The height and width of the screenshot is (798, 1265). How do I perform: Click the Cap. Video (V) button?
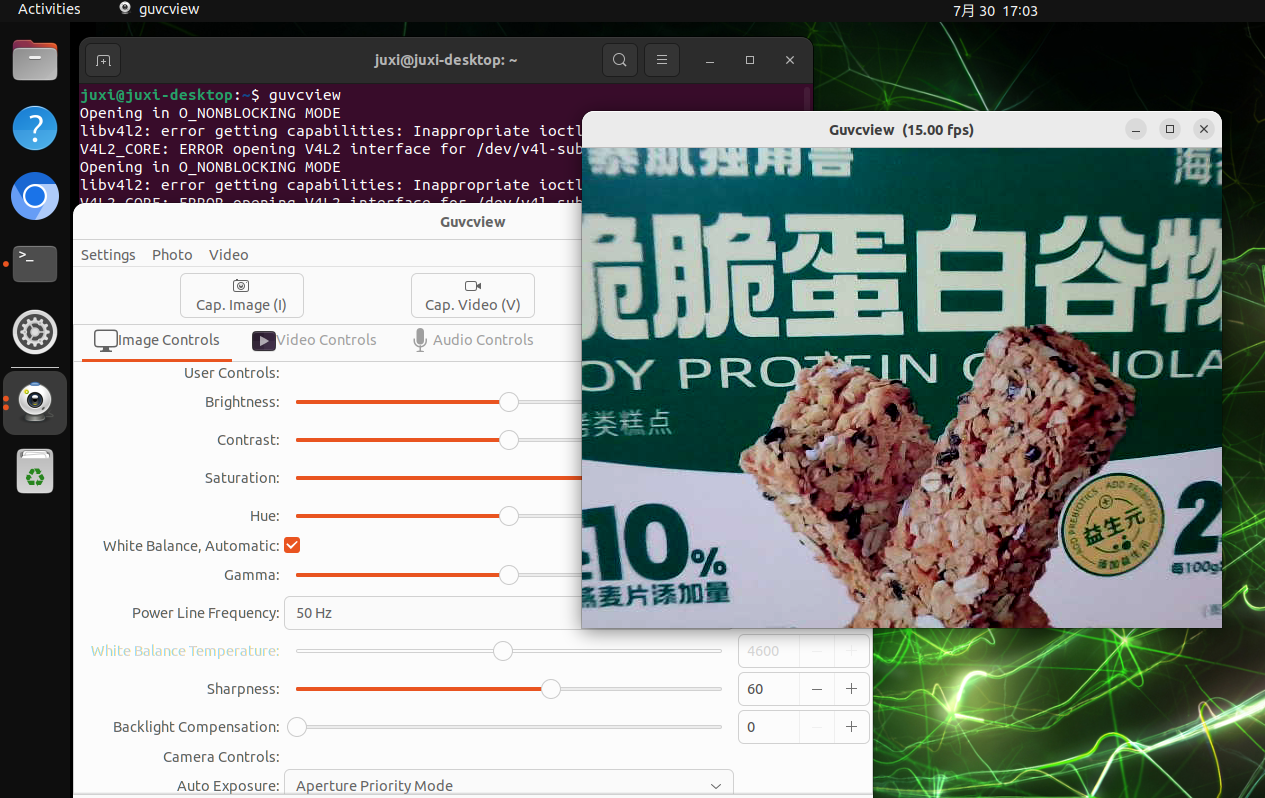point(473,295)
